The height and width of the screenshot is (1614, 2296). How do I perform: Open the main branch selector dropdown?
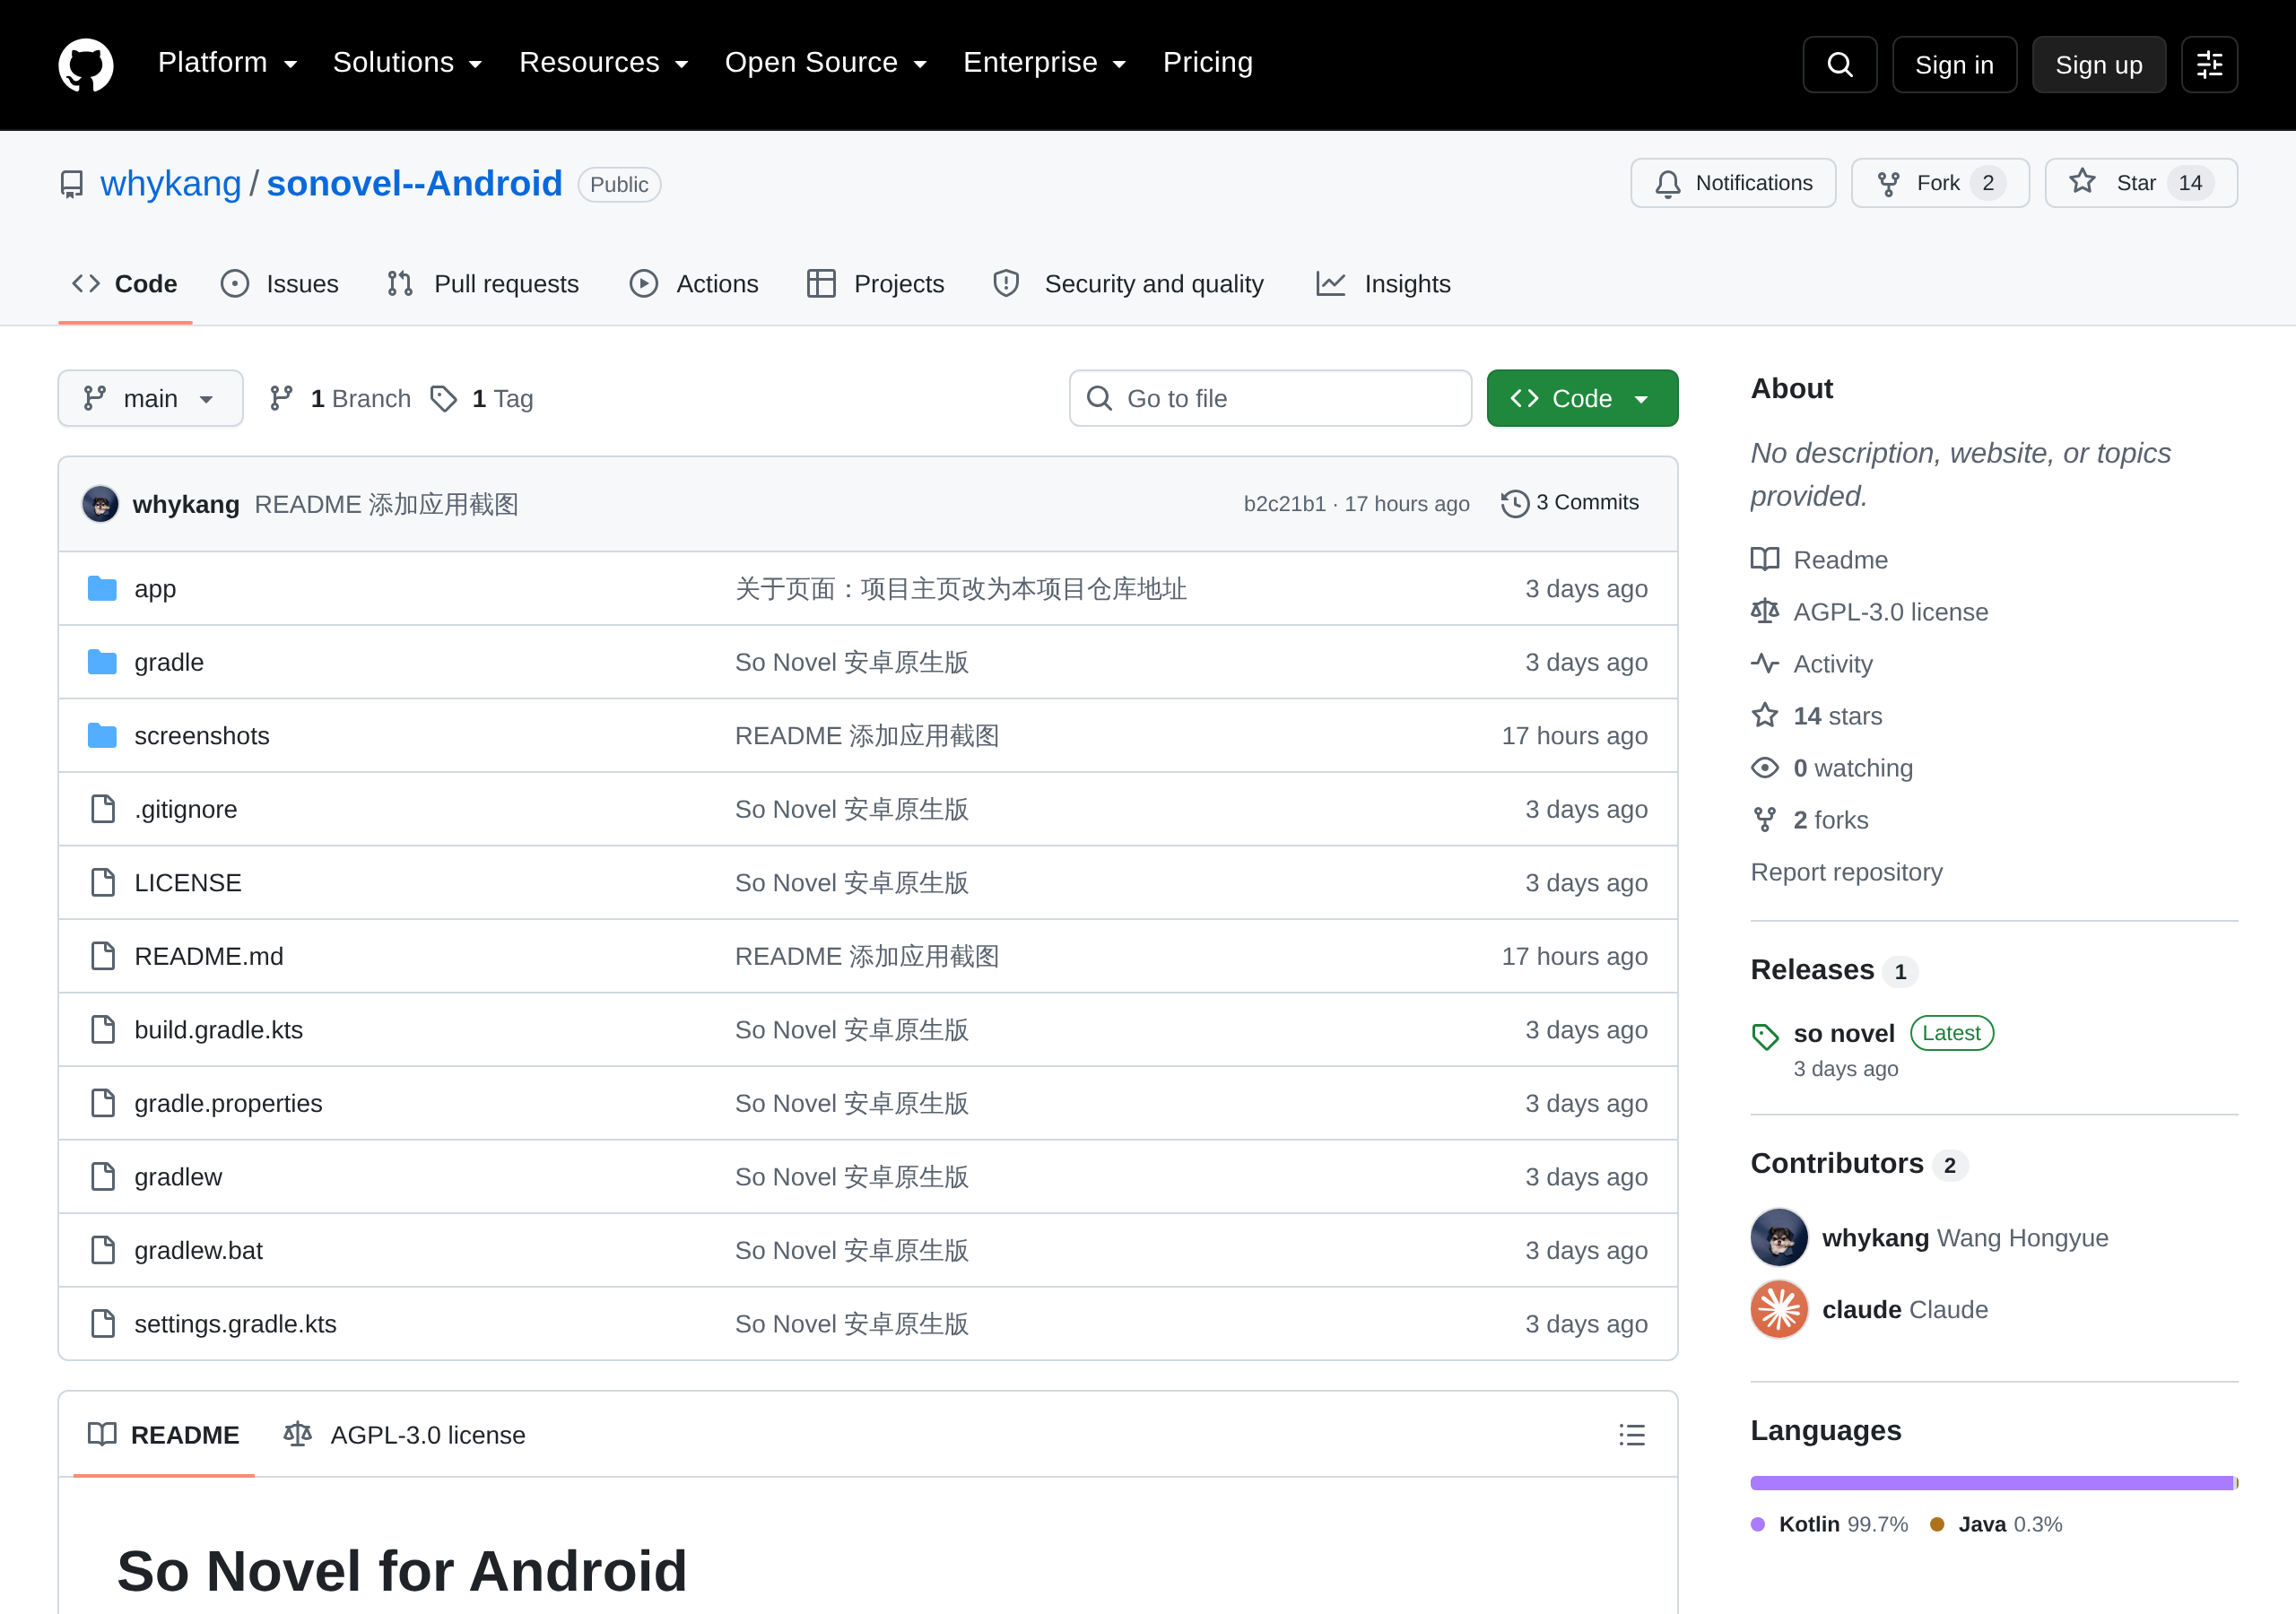coord(150,398)
